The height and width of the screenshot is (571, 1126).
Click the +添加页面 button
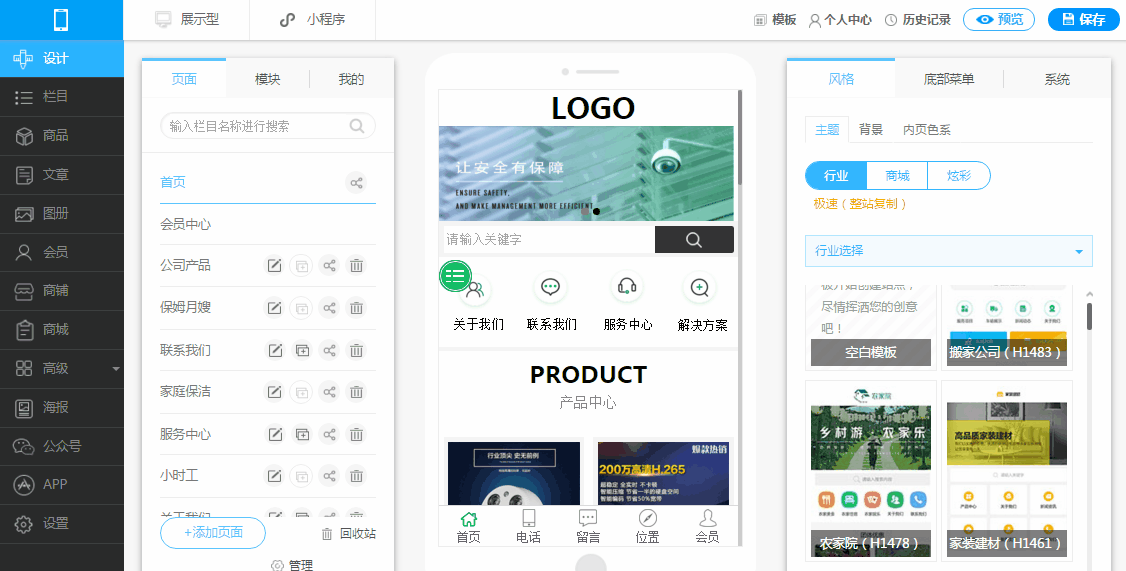click(x=213, y=532)
